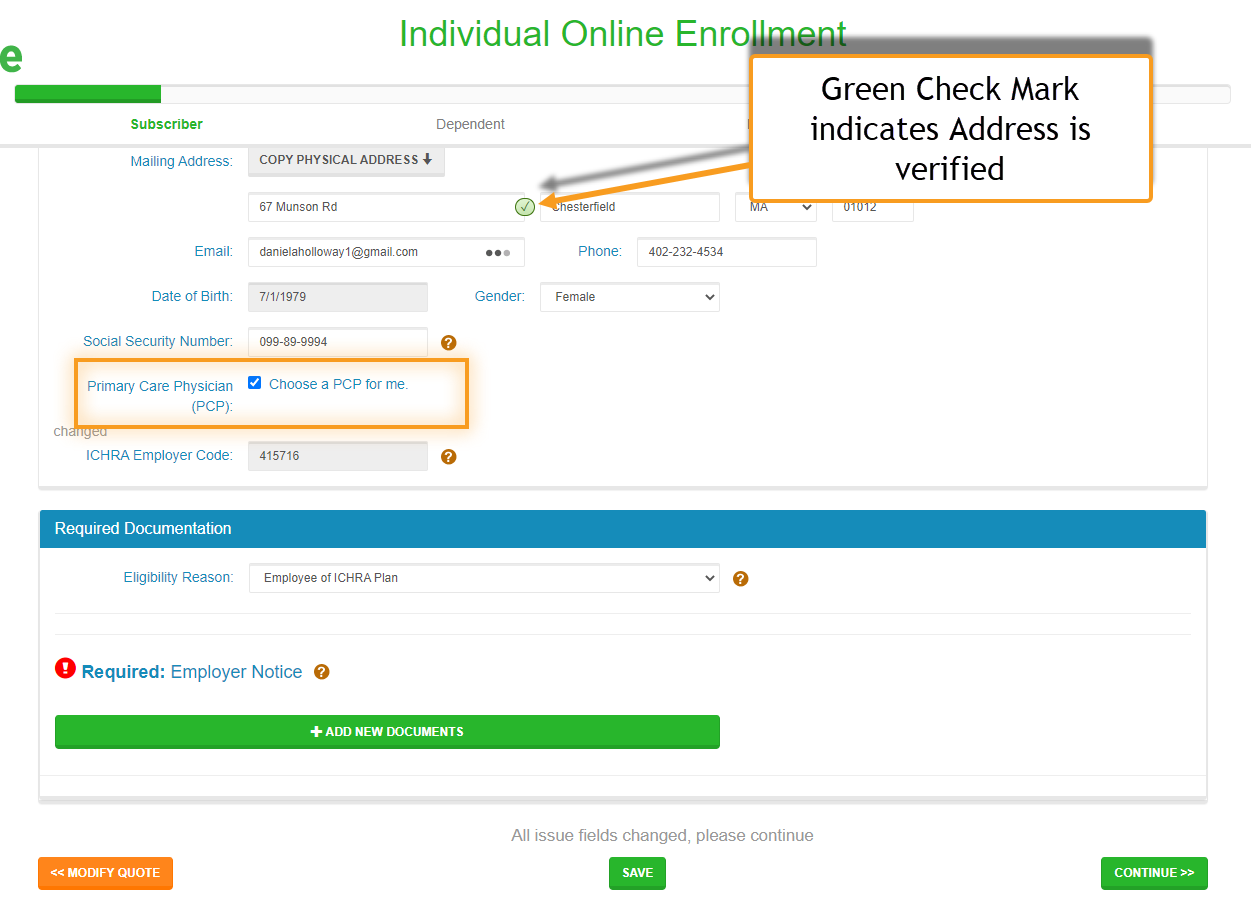
Task: Click help icon next to Social Security Number
Action: [449, 342]
